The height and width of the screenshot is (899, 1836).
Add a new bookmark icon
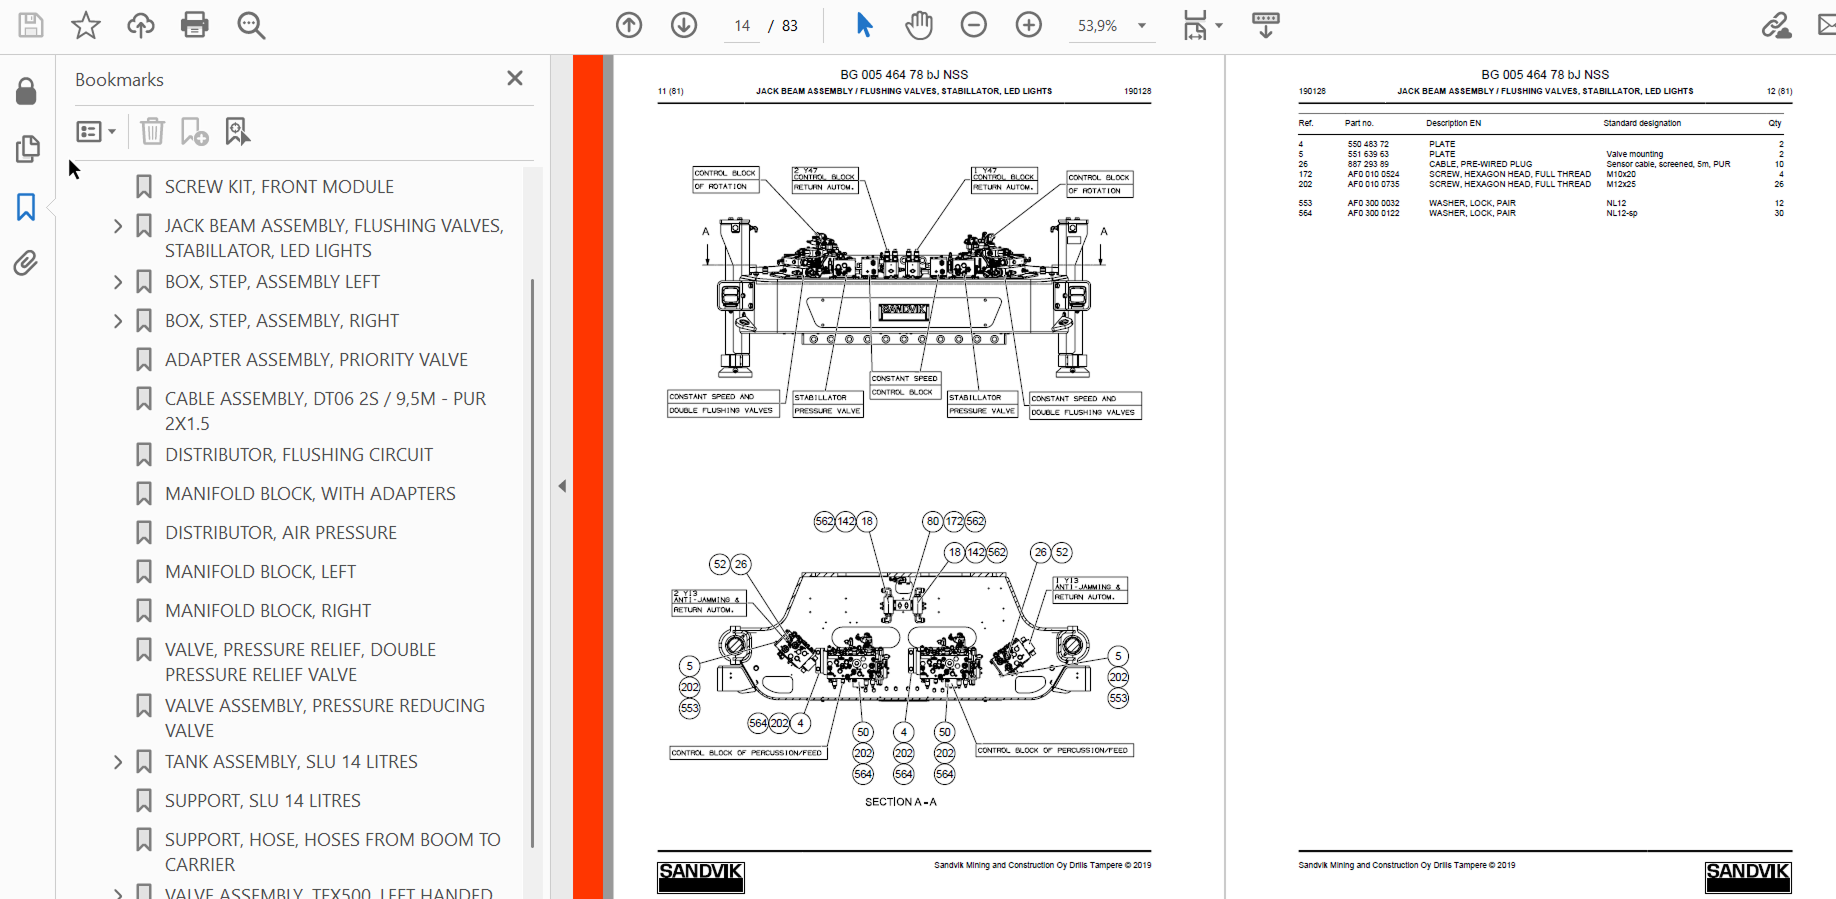point(194,131)
